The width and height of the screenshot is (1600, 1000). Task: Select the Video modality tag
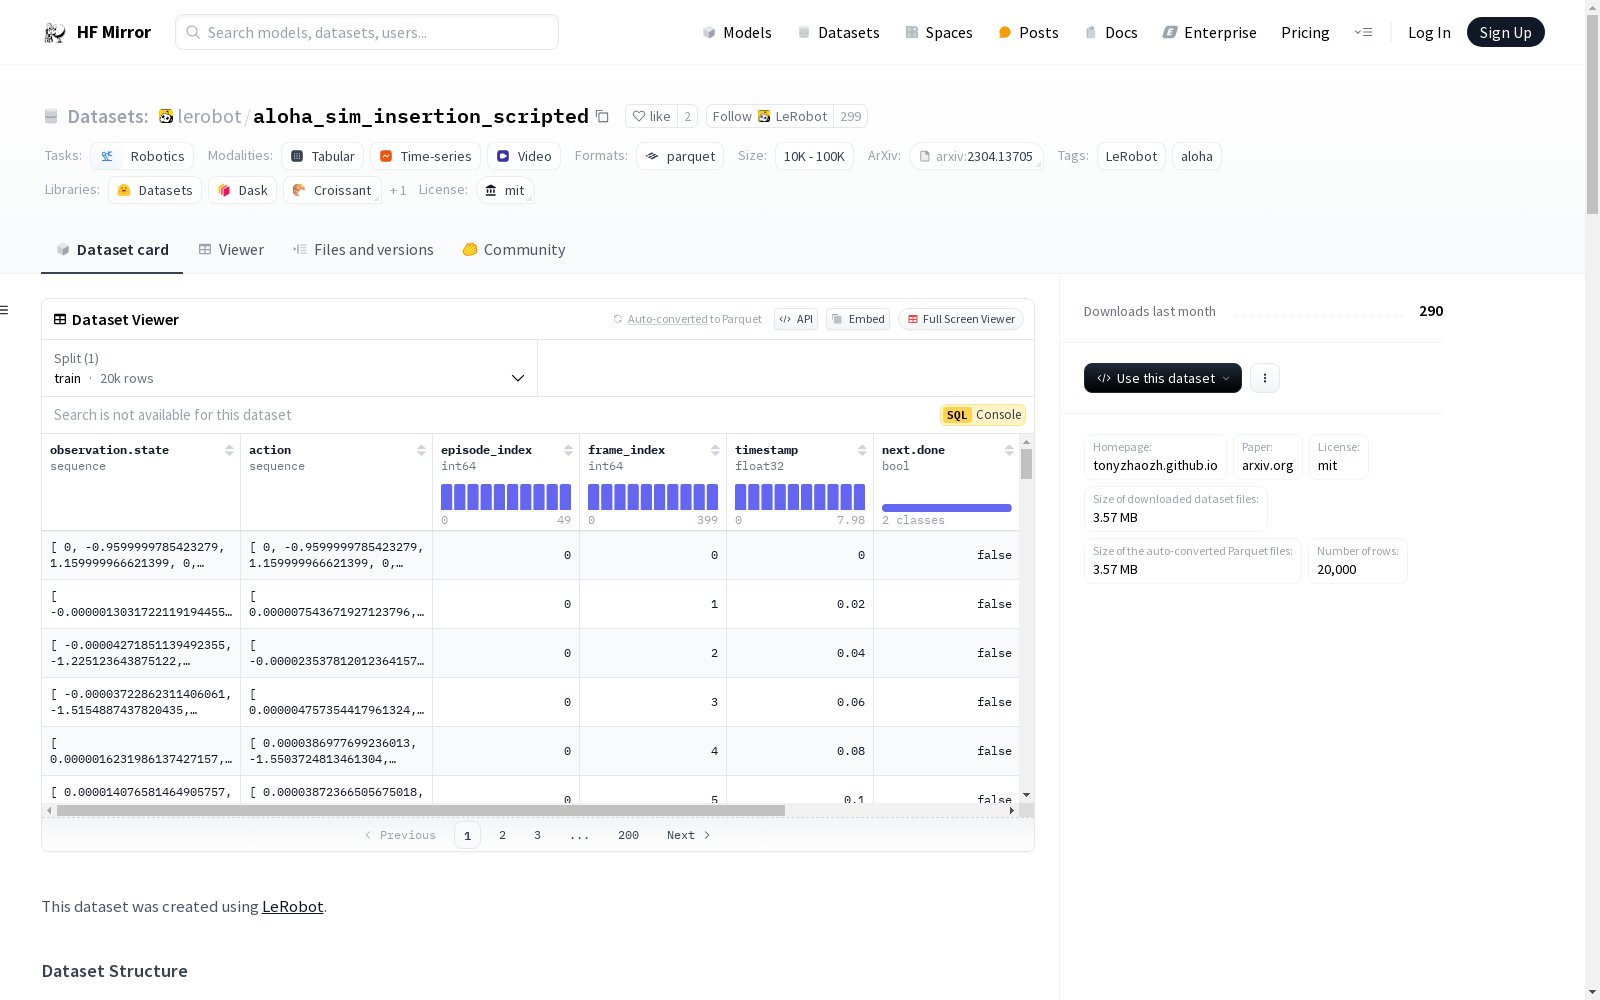(524, 156)
